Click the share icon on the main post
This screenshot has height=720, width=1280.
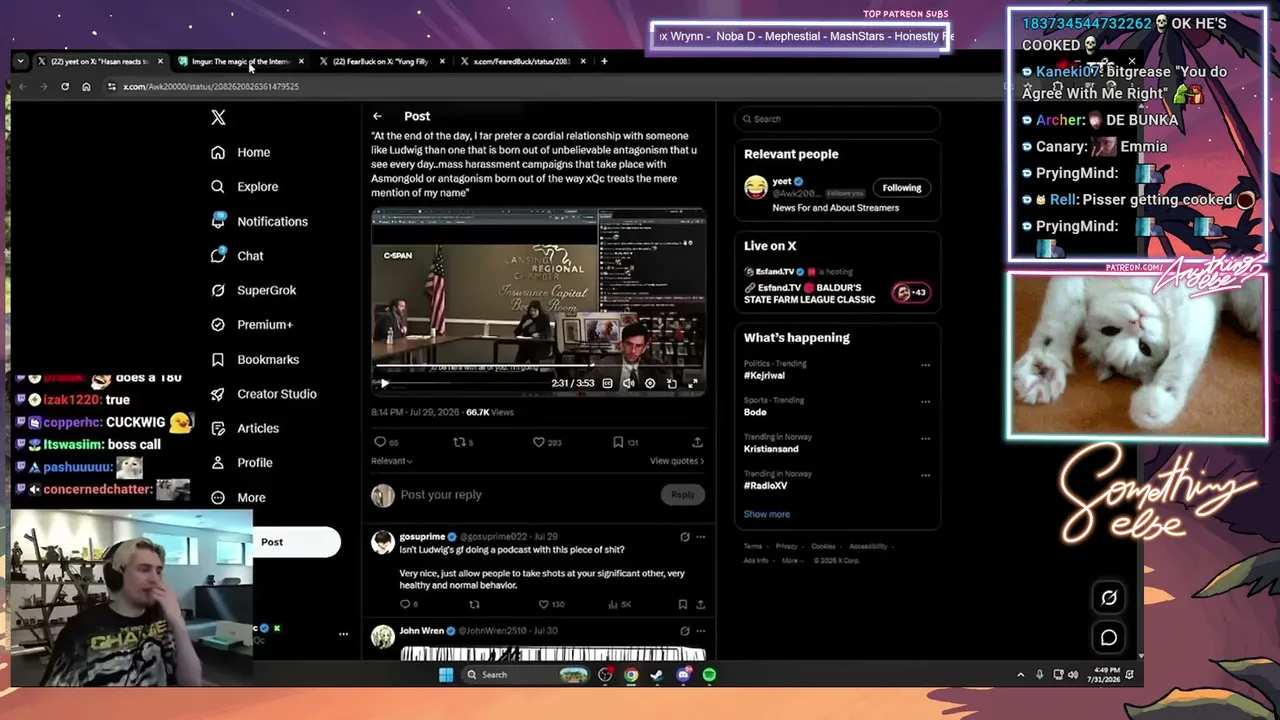[697, 442]
